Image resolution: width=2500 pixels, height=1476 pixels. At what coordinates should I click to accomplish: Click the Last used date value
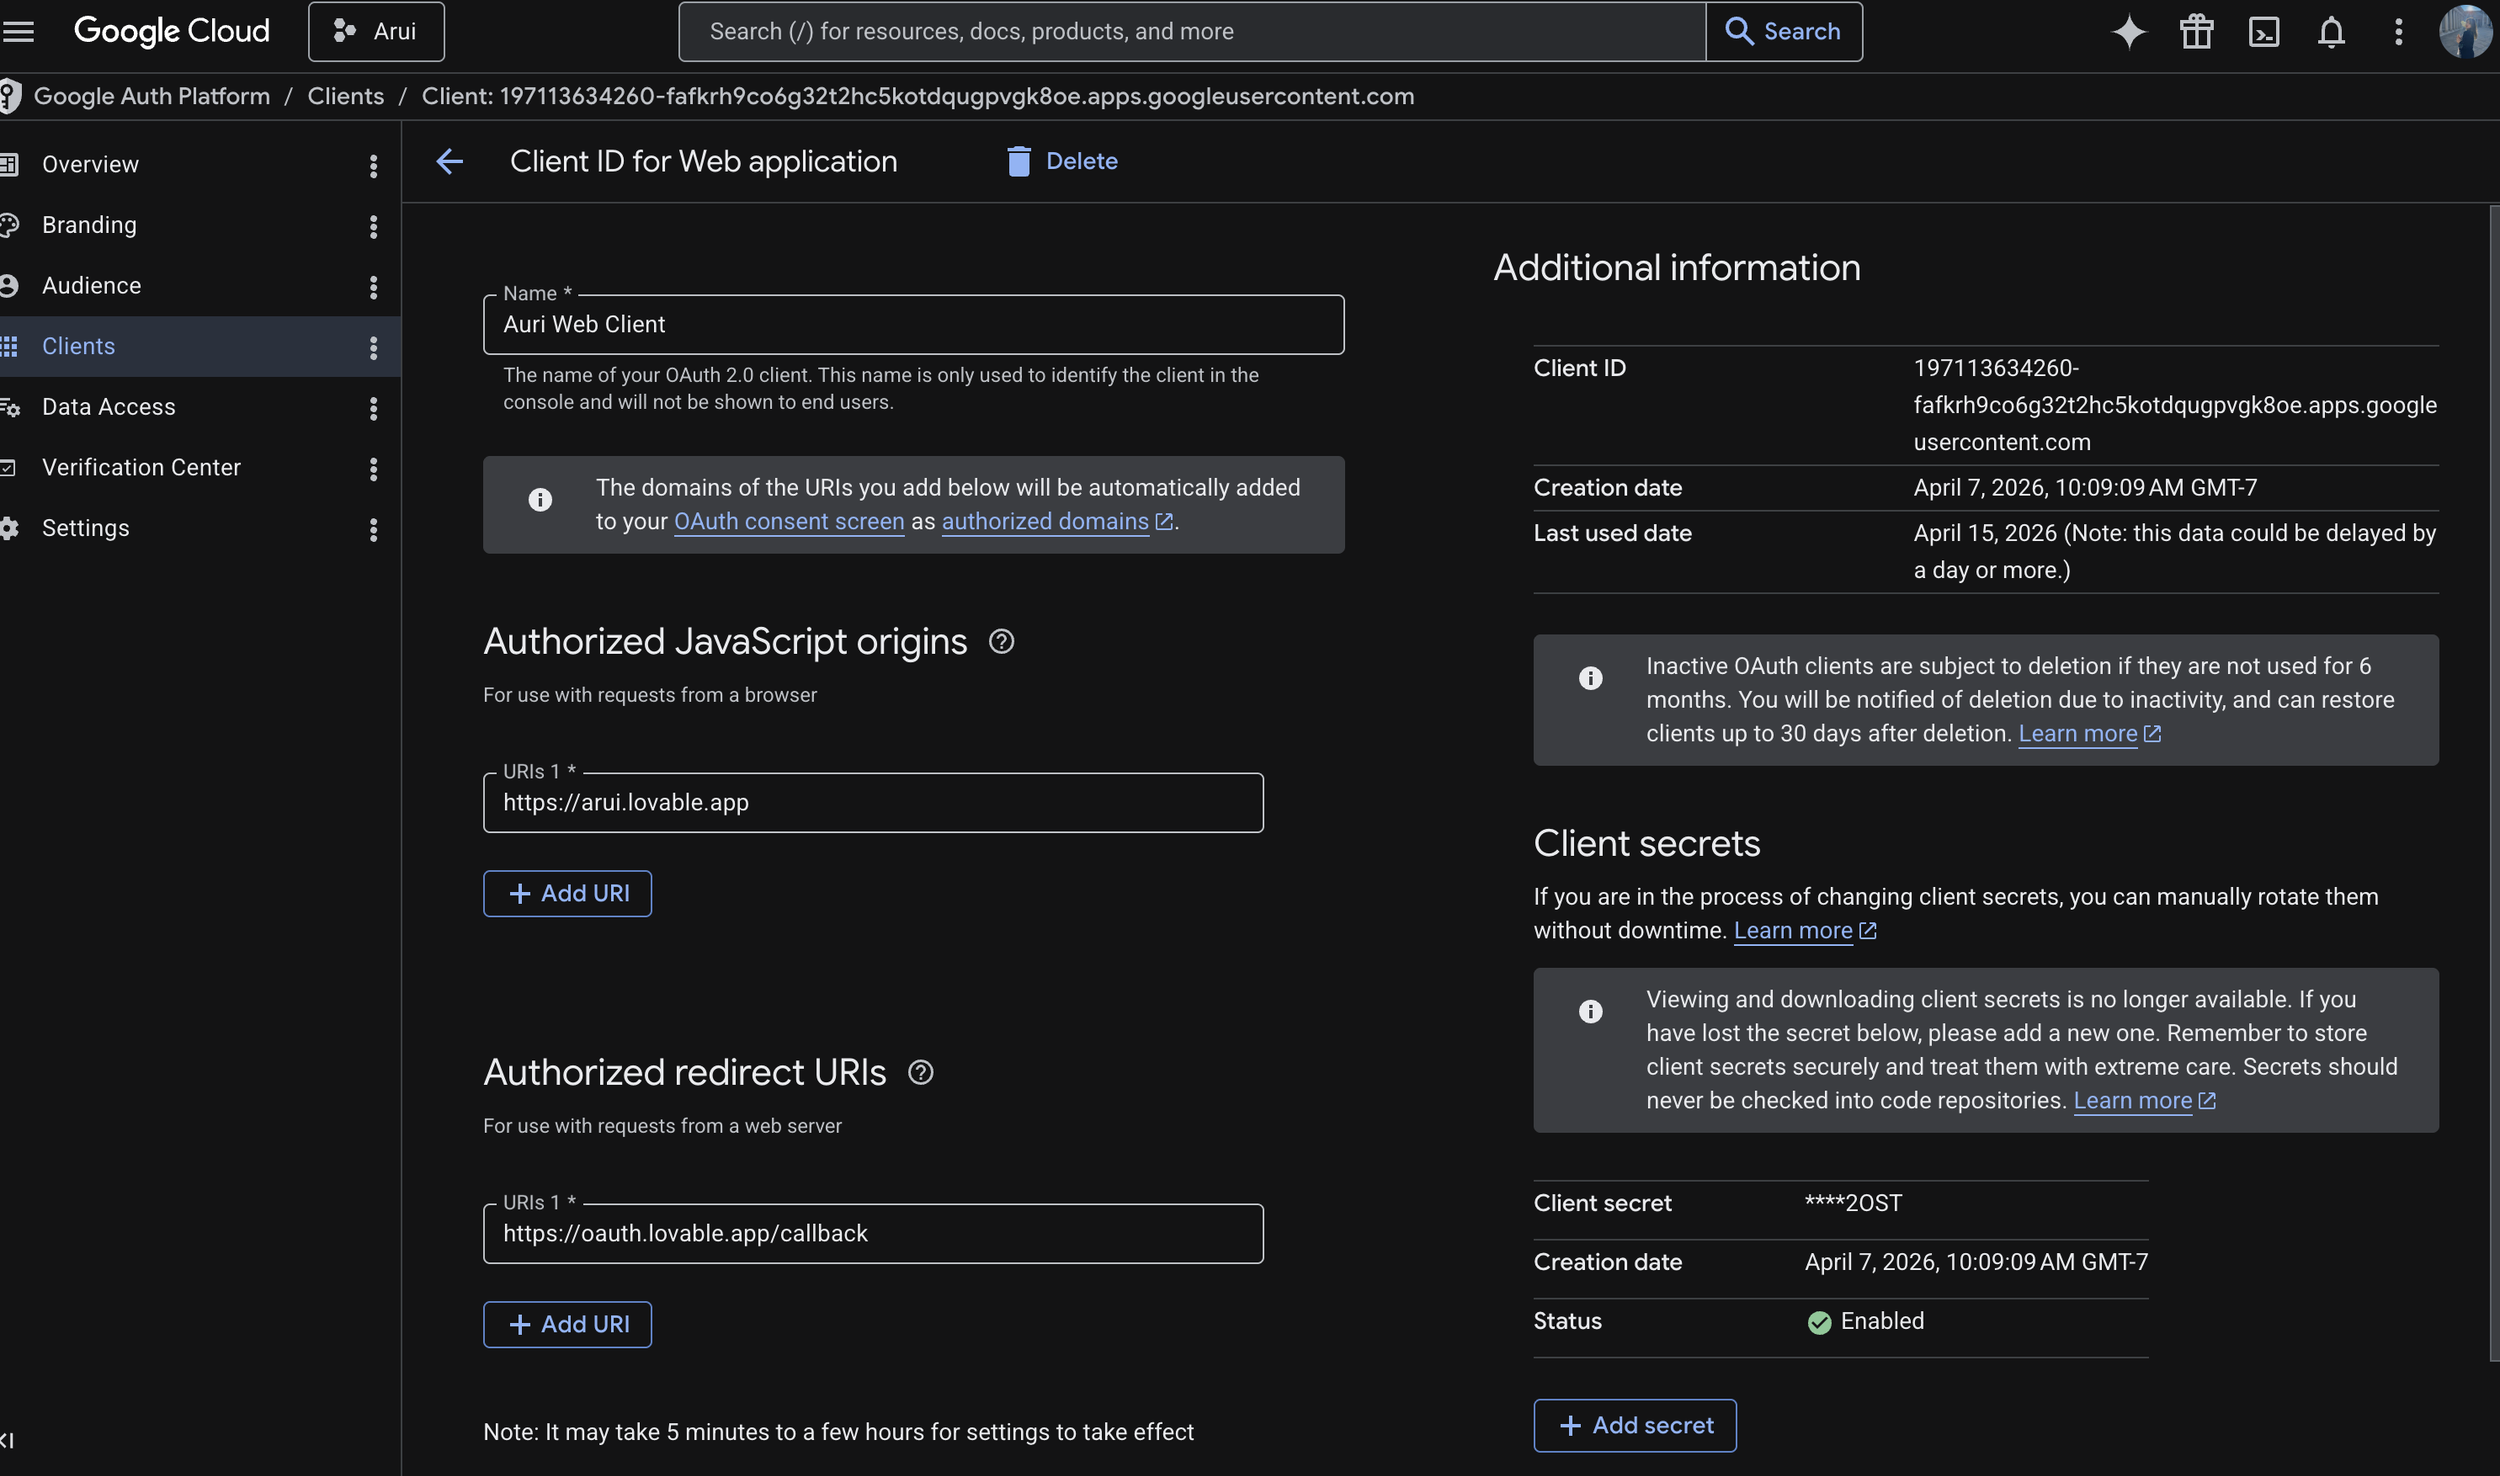(x=2175, y=551)
